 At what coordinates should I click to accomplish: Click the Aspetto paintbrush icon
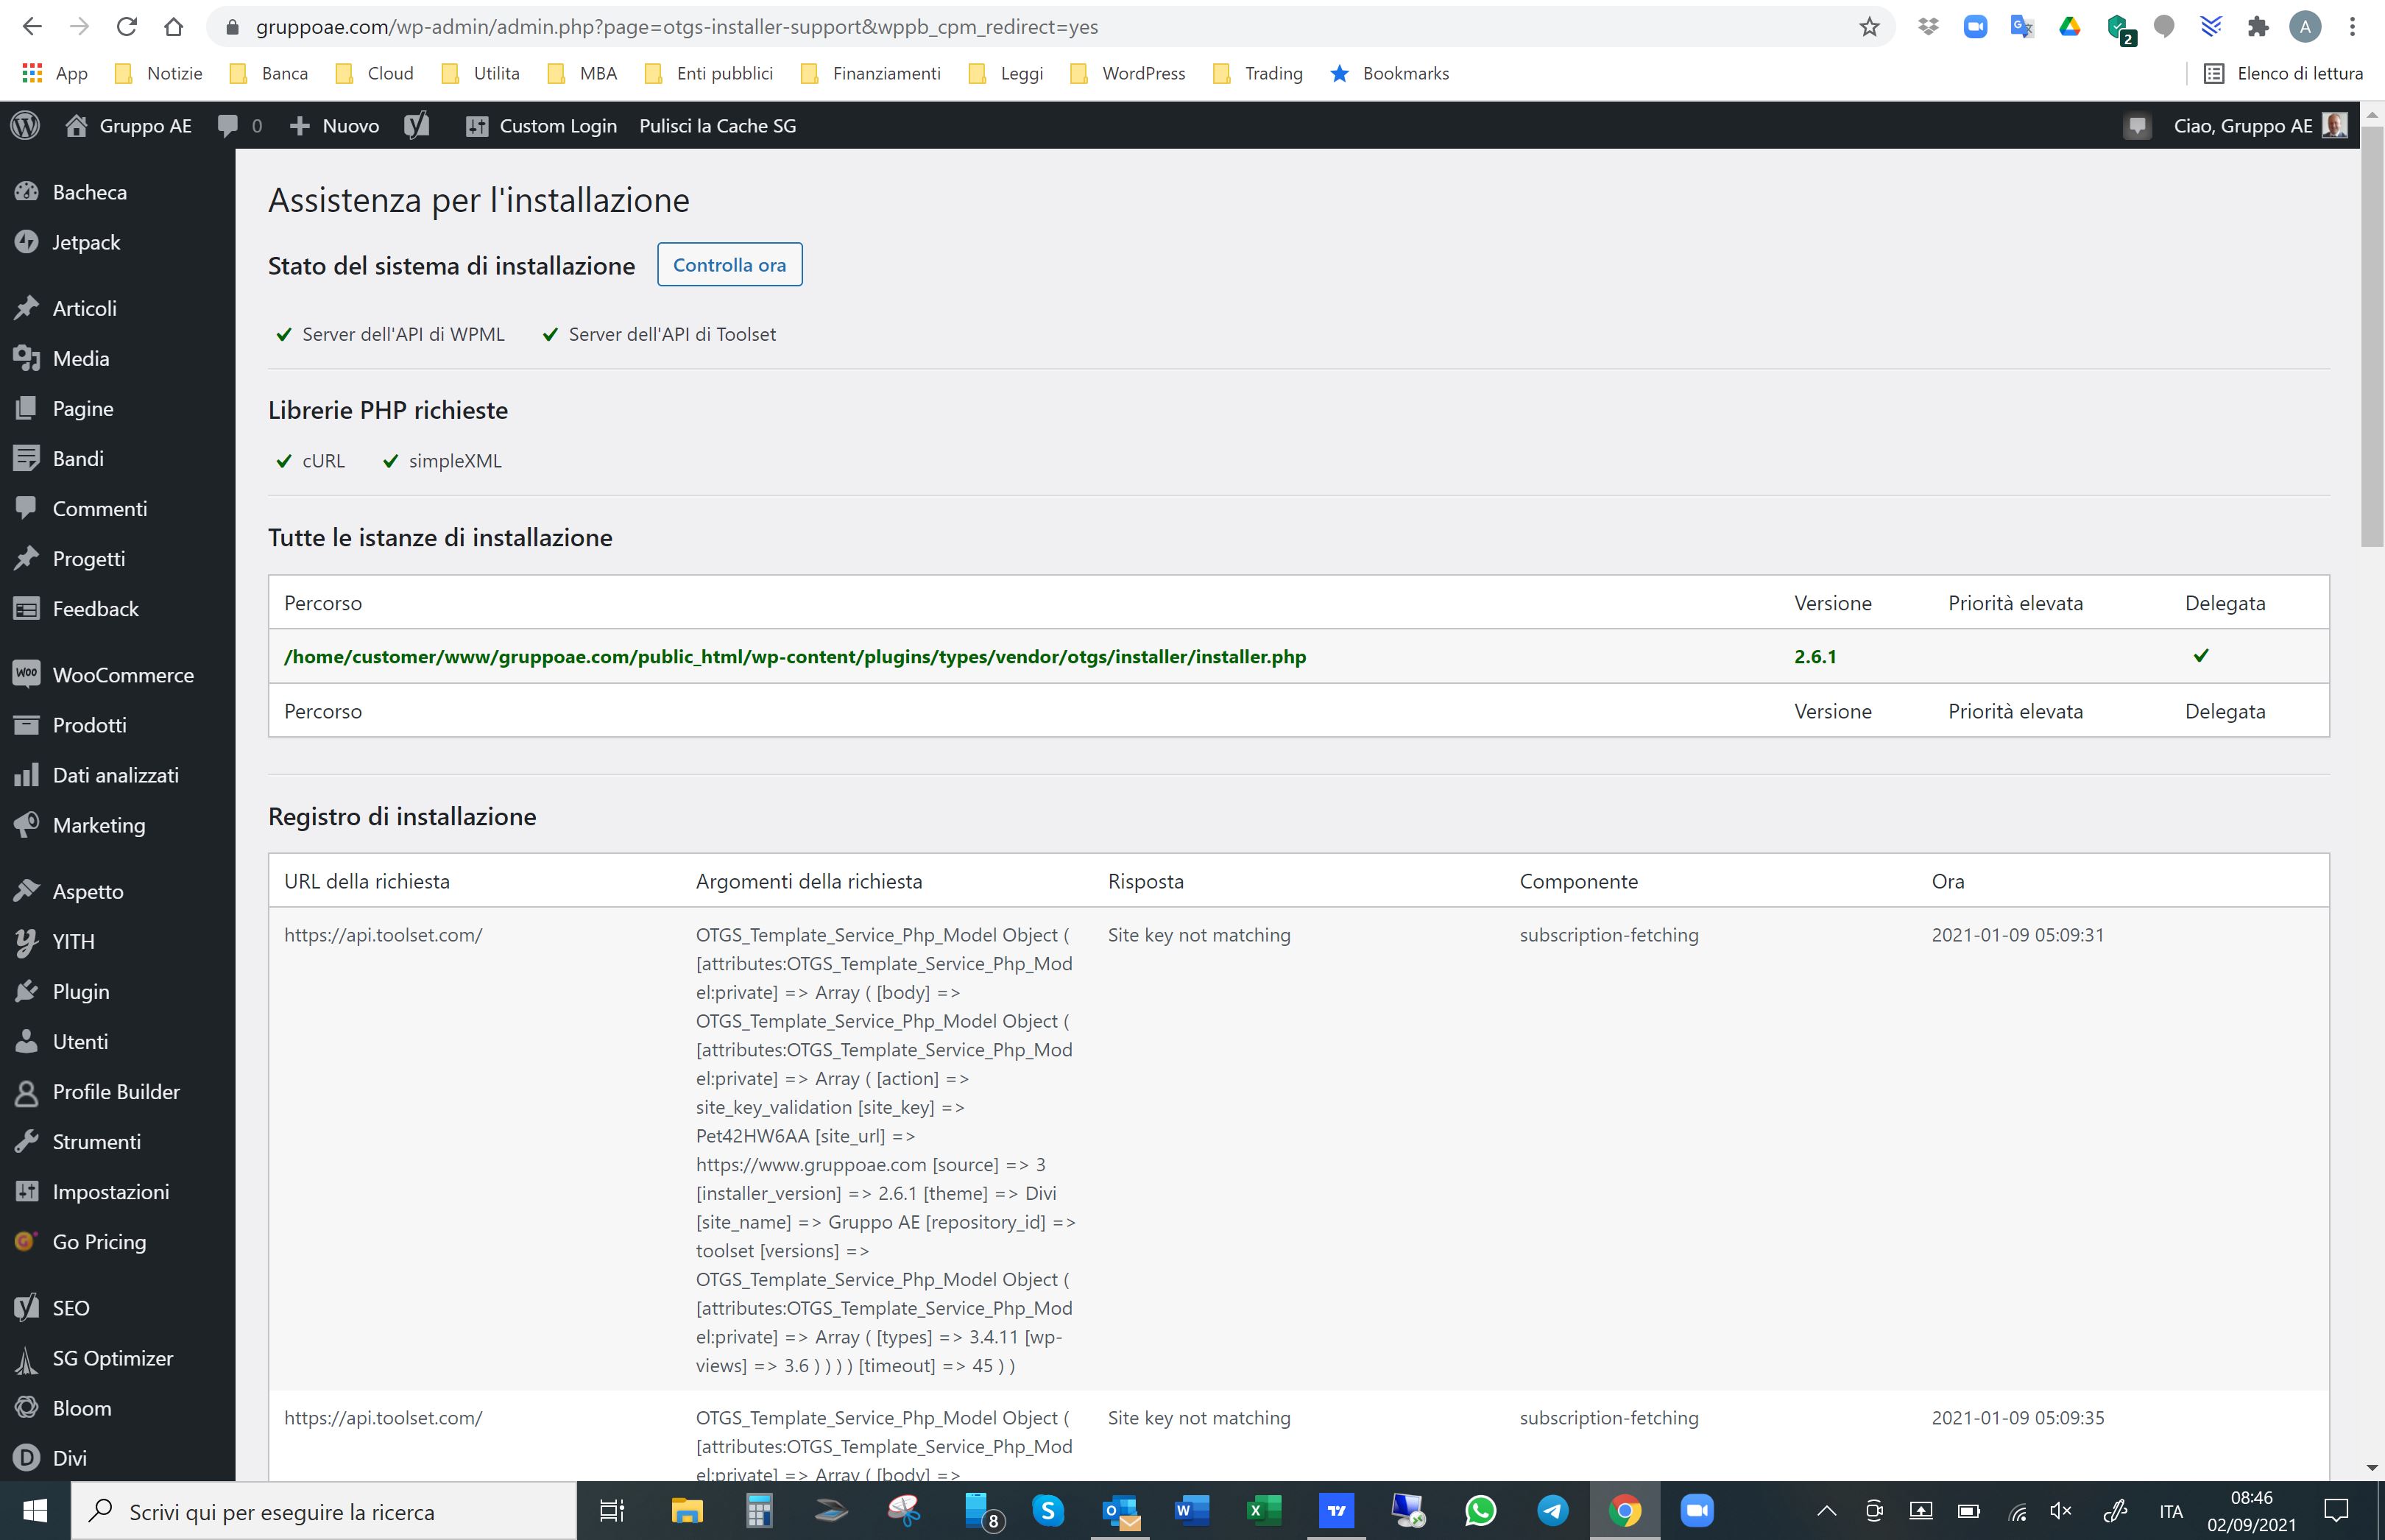(x=27, y=891)
